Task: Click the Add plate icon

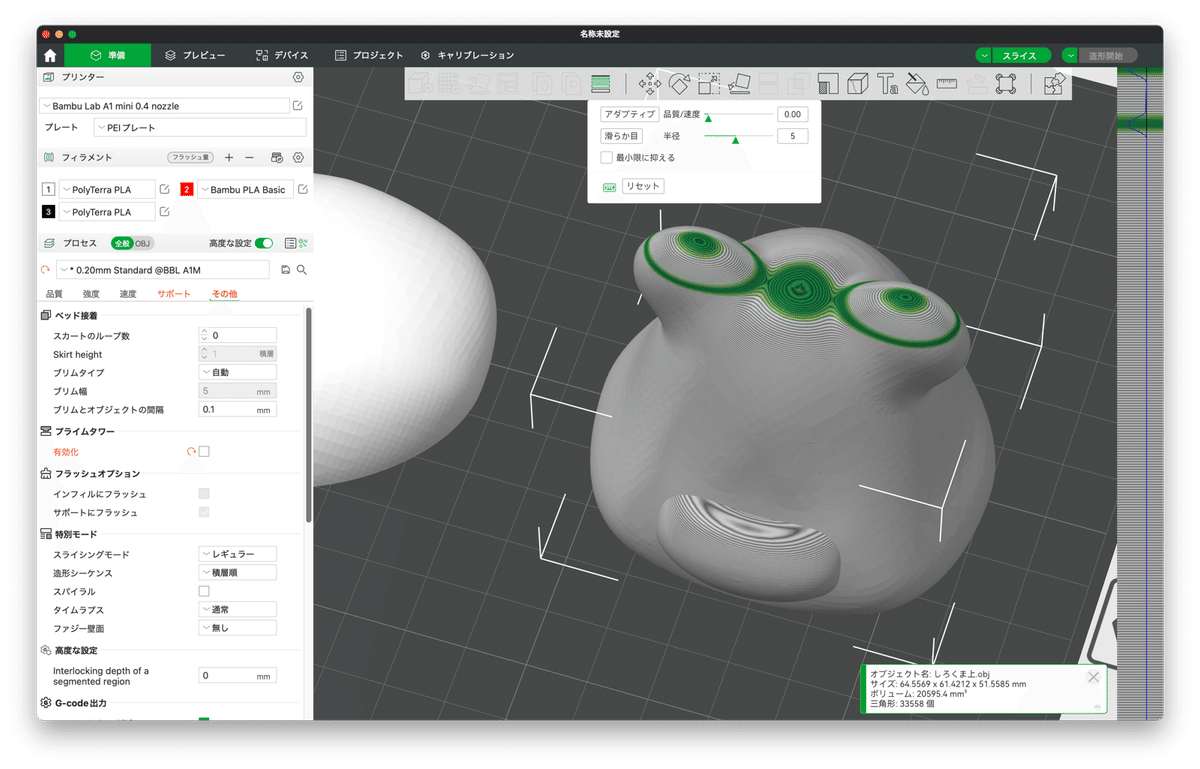Action: pos(450,84)
